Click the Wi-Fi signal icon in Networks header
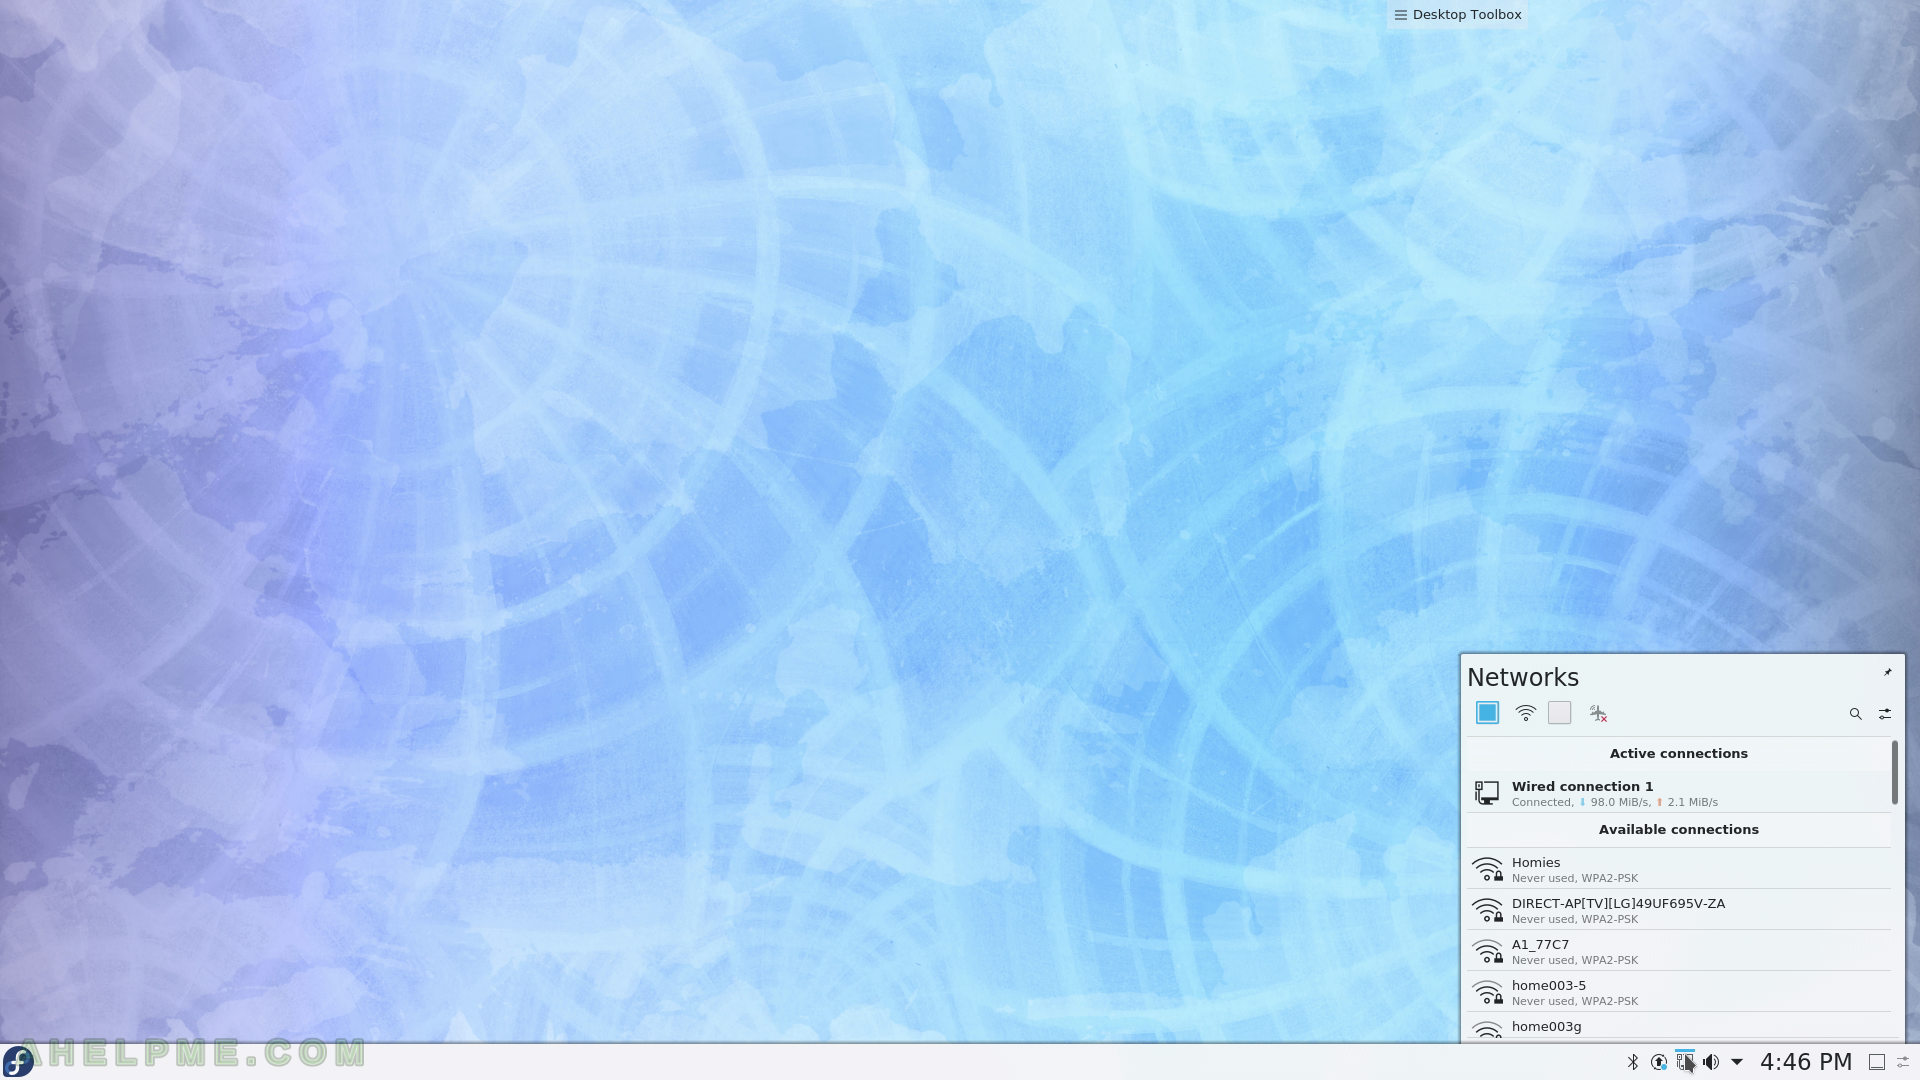 pyautogui.click(x=1525, y=713)
